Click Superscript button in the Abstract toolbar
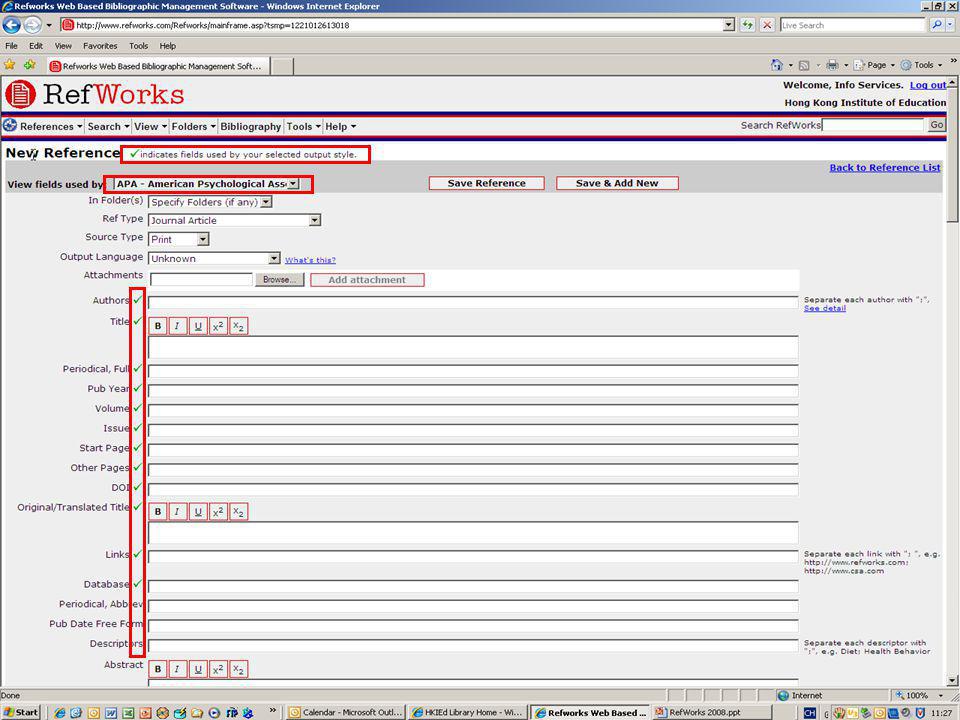This screenshot has height=720, width=960. coord(218,669)
